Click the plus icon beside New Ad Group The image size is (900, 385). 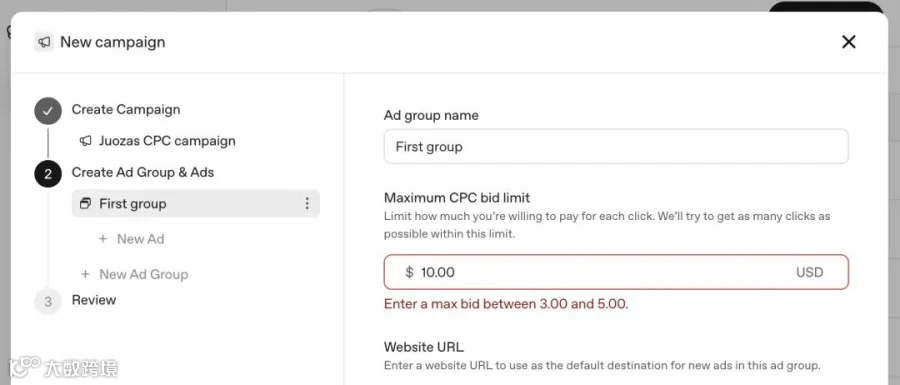[x=86, y=274]
